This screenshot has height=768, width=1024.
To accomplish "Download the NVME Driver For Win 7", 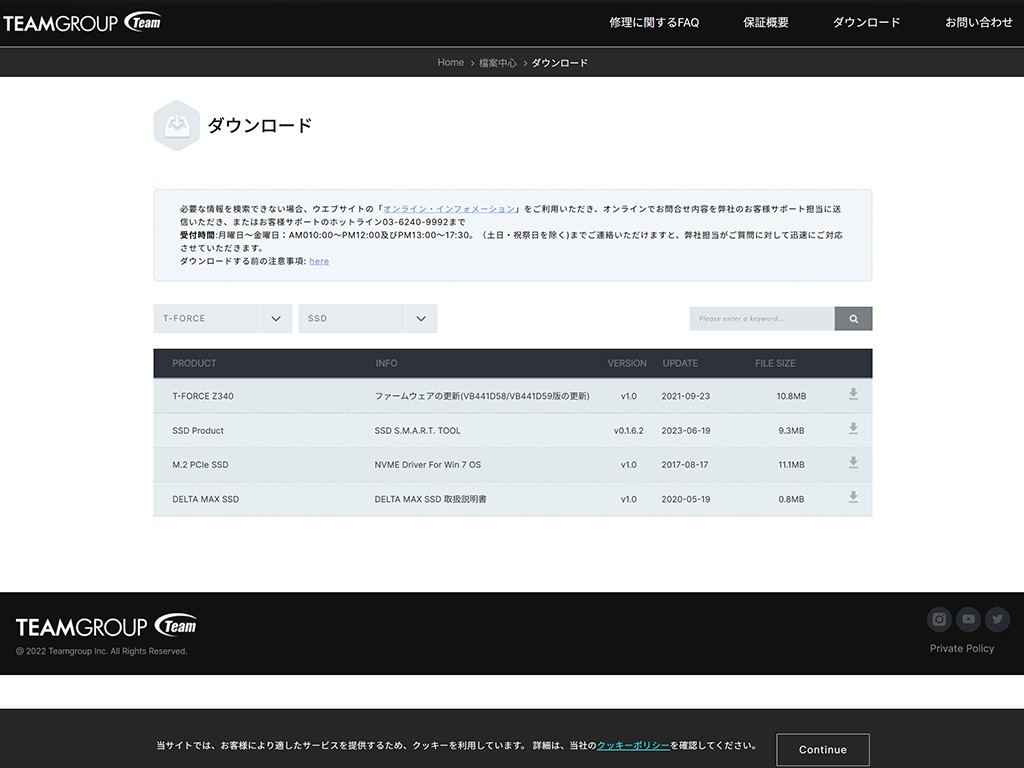I will click(x=853, y=463).
